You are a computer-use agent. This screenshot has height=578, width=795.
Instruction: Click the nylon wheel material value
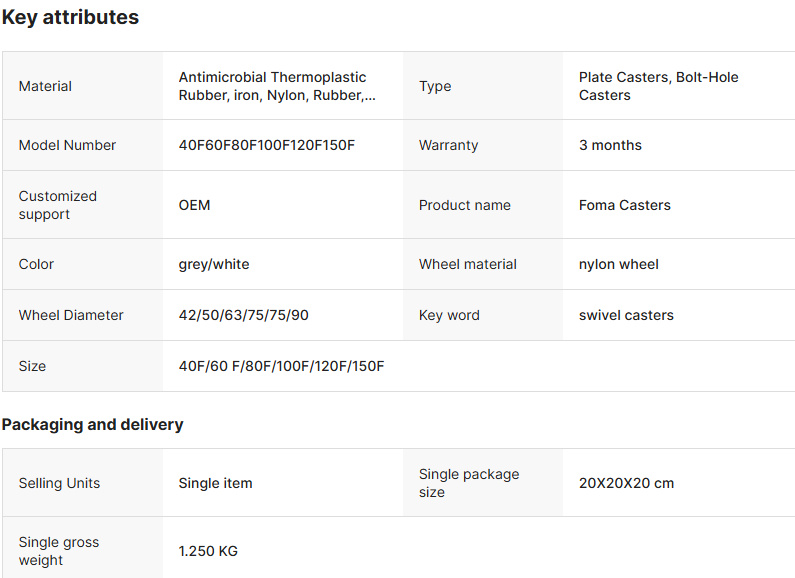pyautogui.click(x=619, y=265)
